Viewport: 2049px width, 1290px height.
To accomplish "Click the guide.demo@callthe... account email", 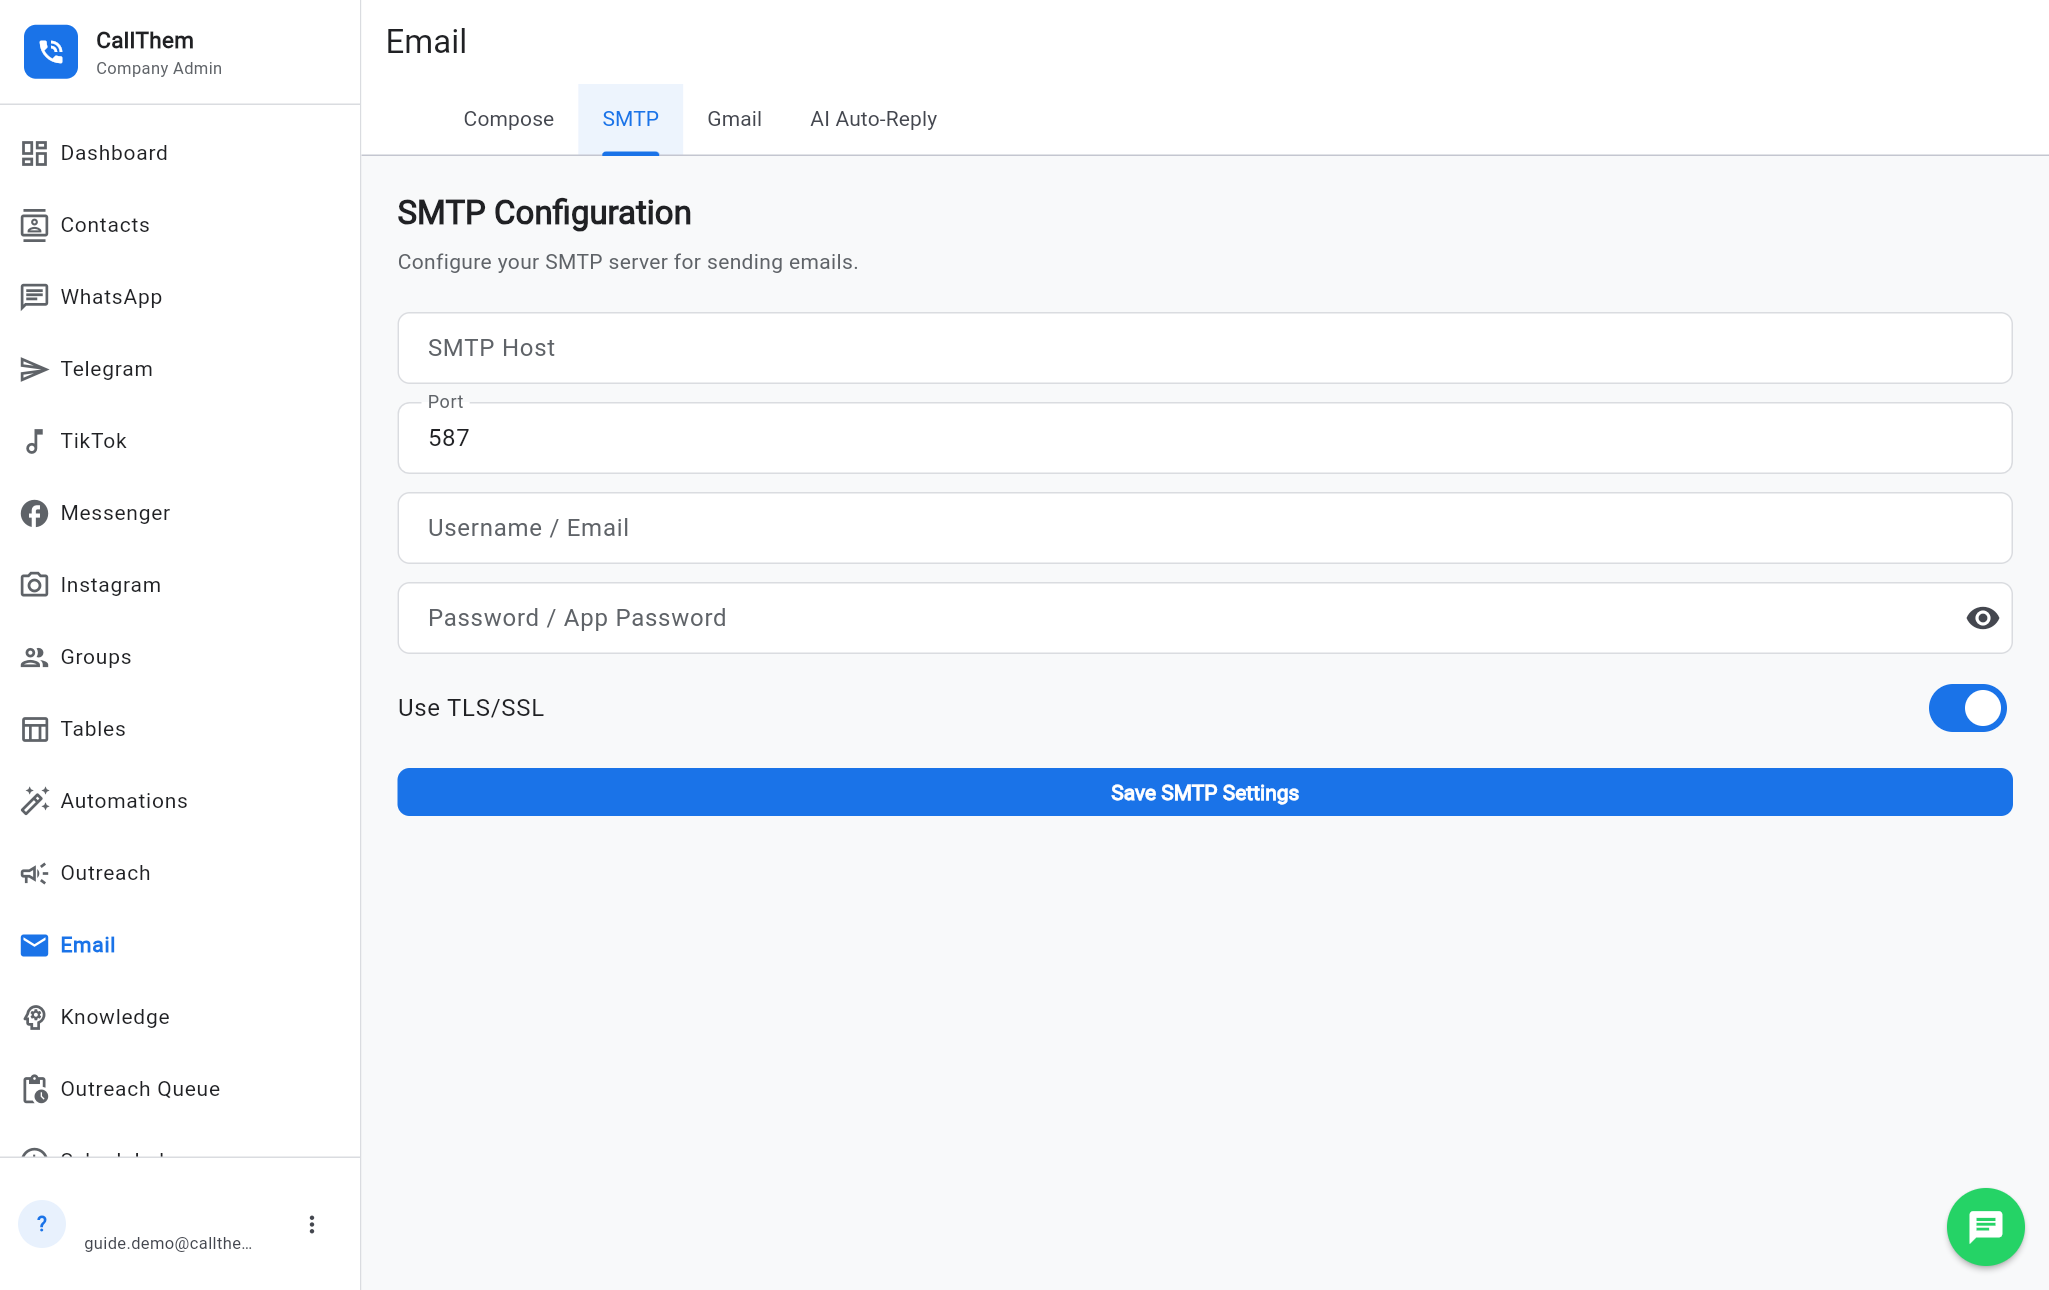I will pyautogui.click(x=168, y=1243).
